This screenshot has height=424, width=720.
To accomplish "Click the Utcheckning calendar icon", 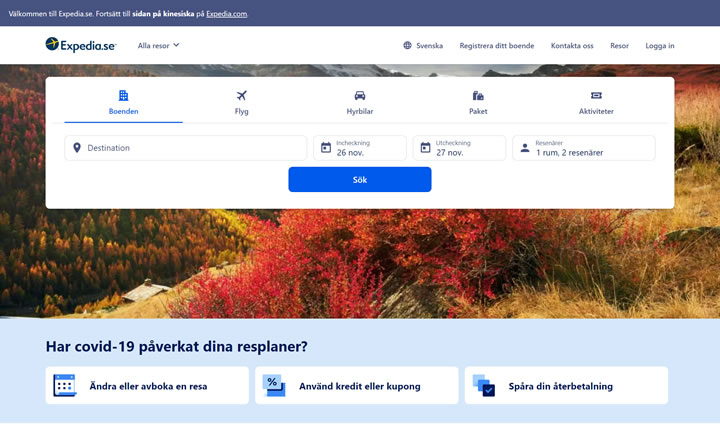I will (x=425, y=148).
